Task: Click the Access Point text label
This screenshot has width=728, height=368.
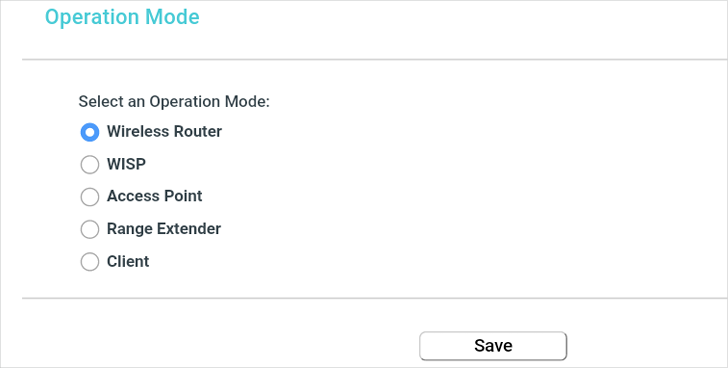Action: pos(155,196)
